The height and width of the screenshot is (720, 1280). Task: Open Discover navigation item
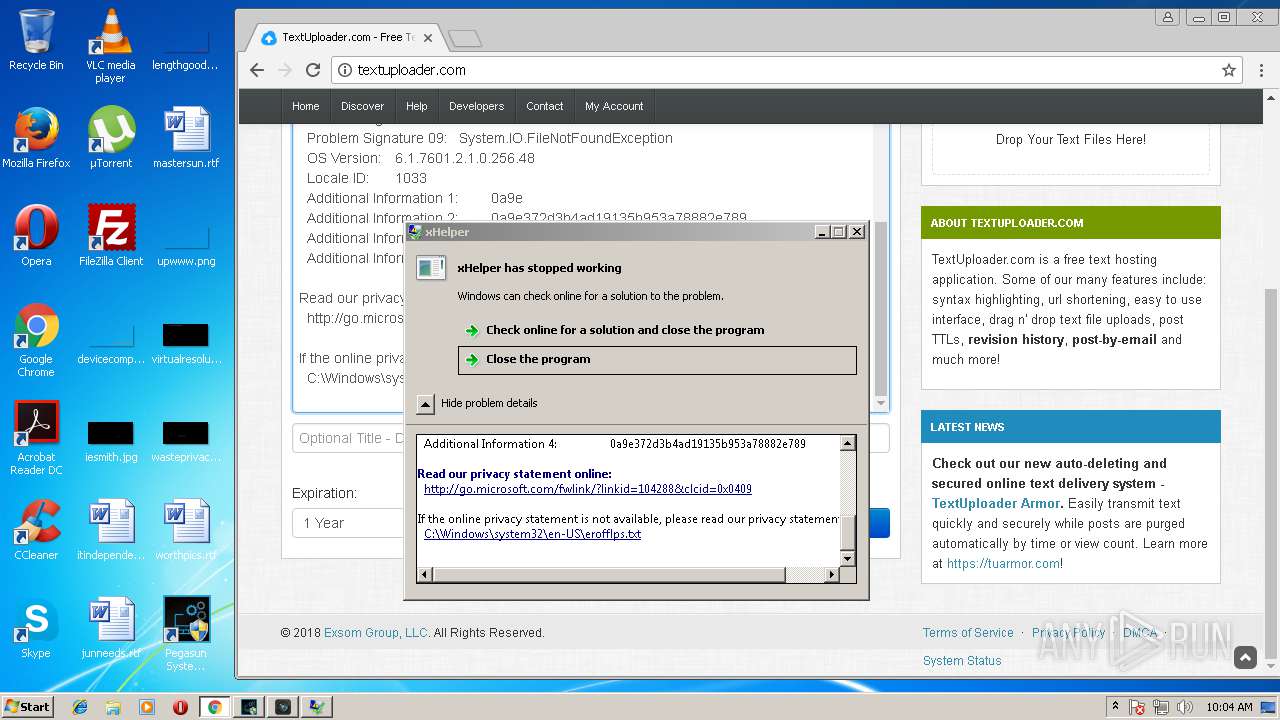[362, 106]
